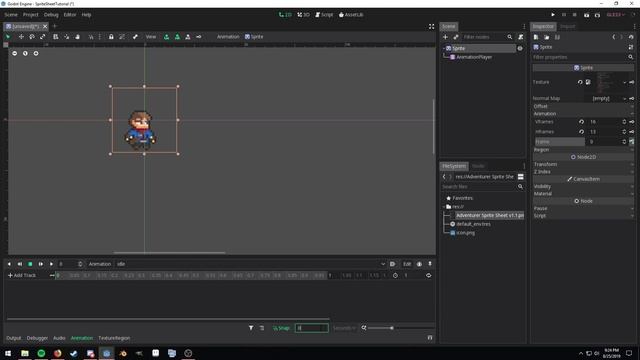The image size is (640, 360).
Task: Select the Select Mode arrow tool
Action: pyautogui.click(x=8, y=37)
